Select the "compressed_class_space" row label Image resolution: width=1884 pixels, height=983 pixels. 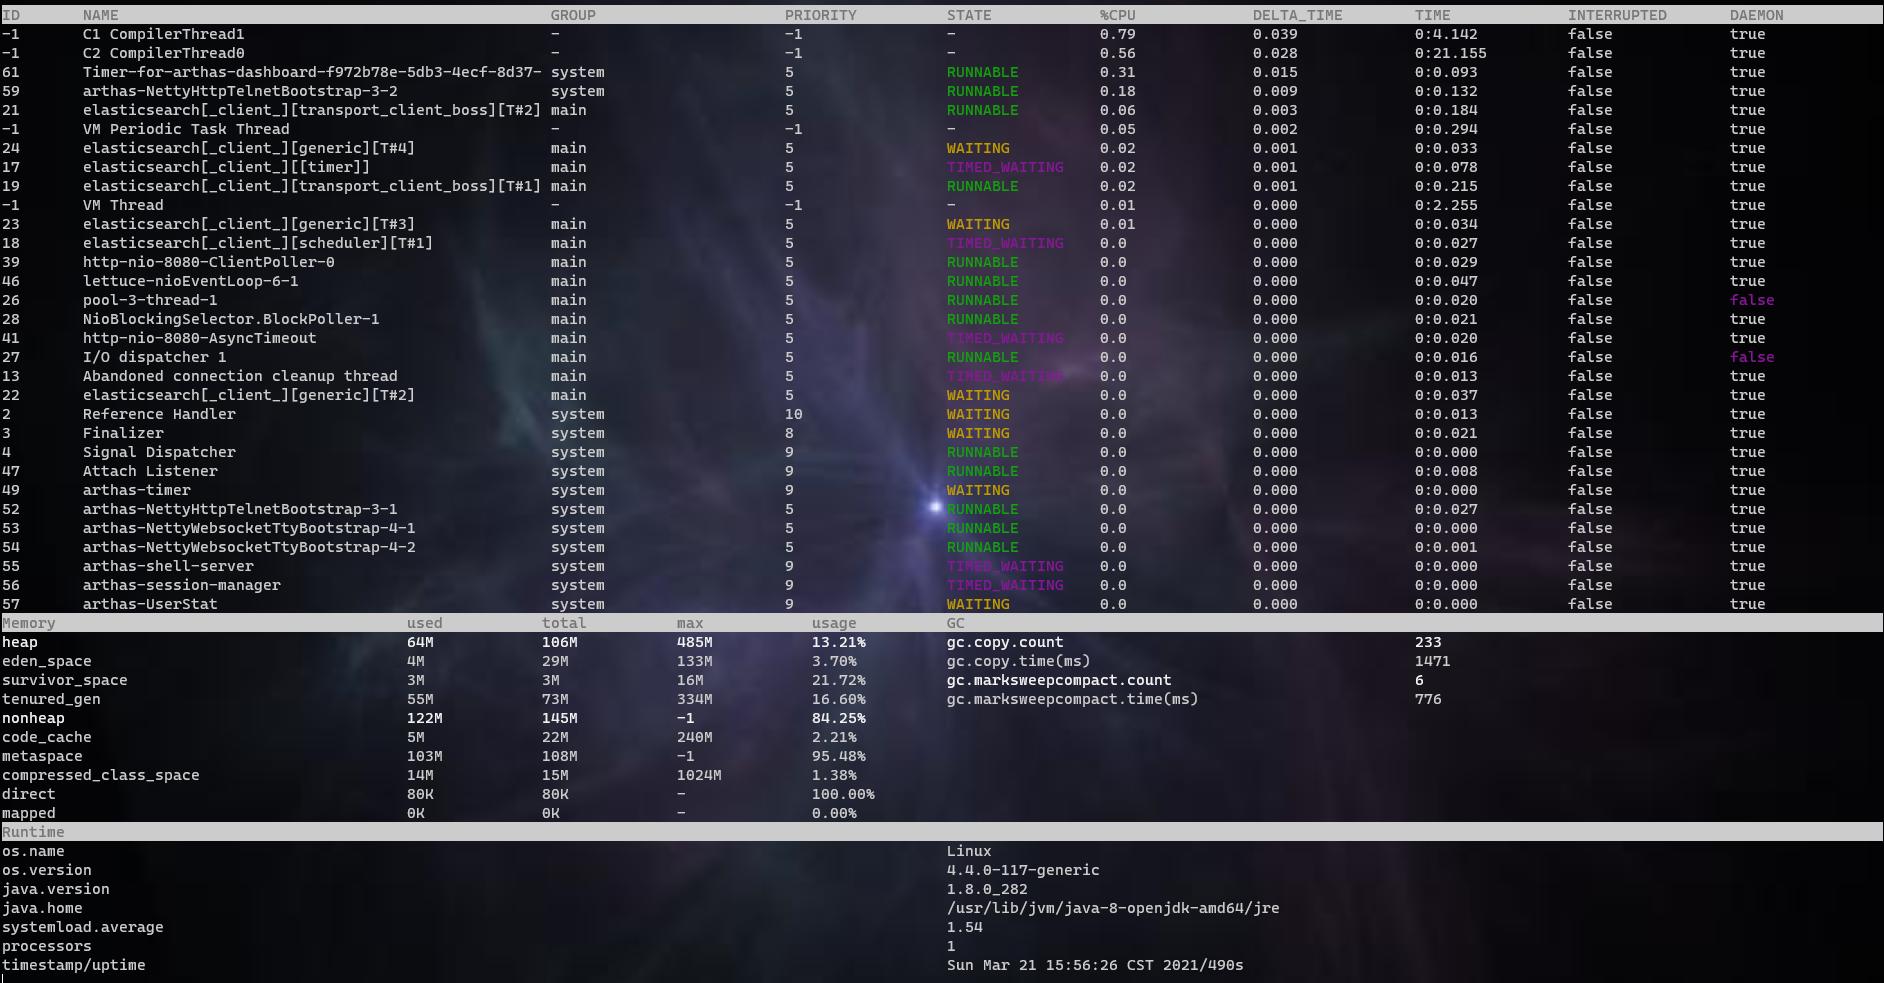101,775
